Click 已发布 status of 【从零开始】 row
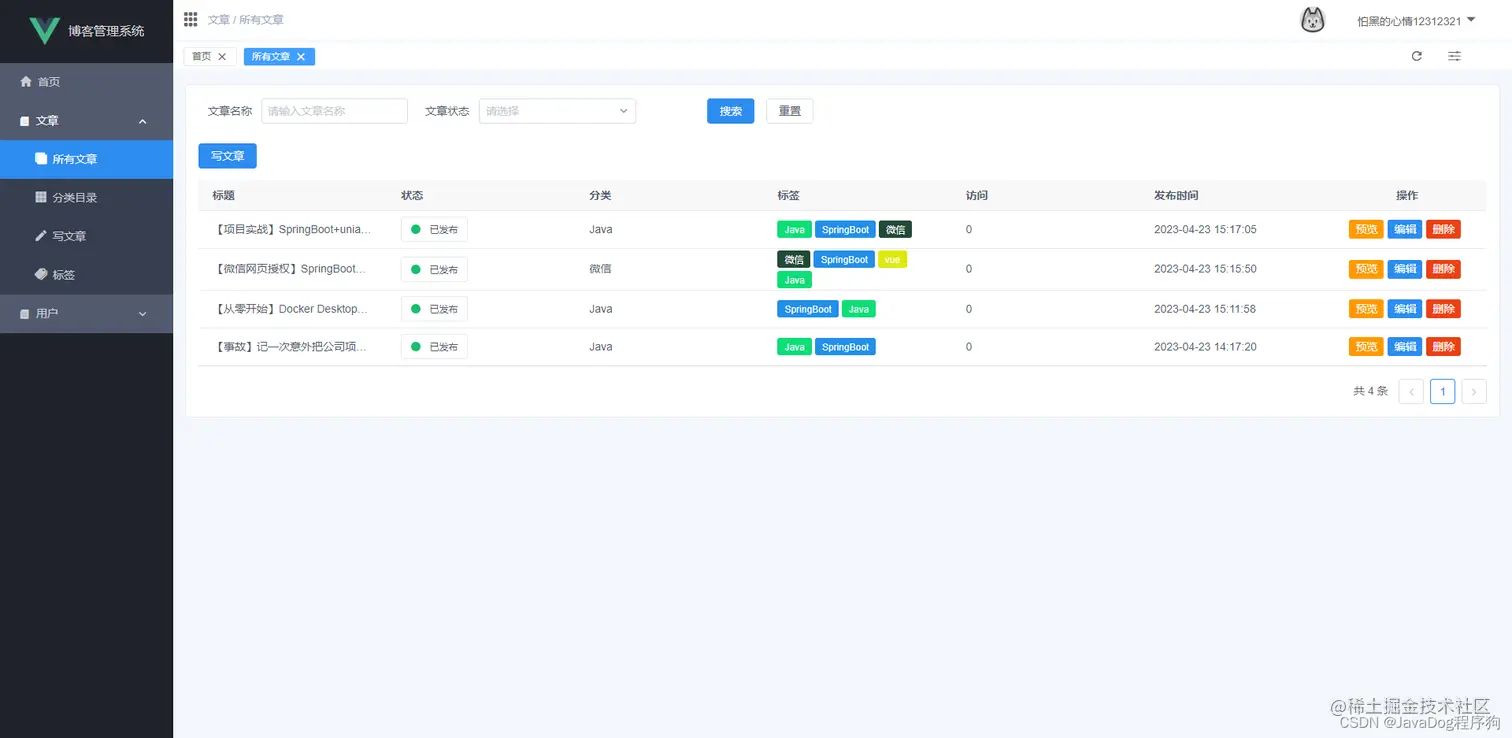The height and width of the screenshot is (738, 1512). click(x=434, y=309)
